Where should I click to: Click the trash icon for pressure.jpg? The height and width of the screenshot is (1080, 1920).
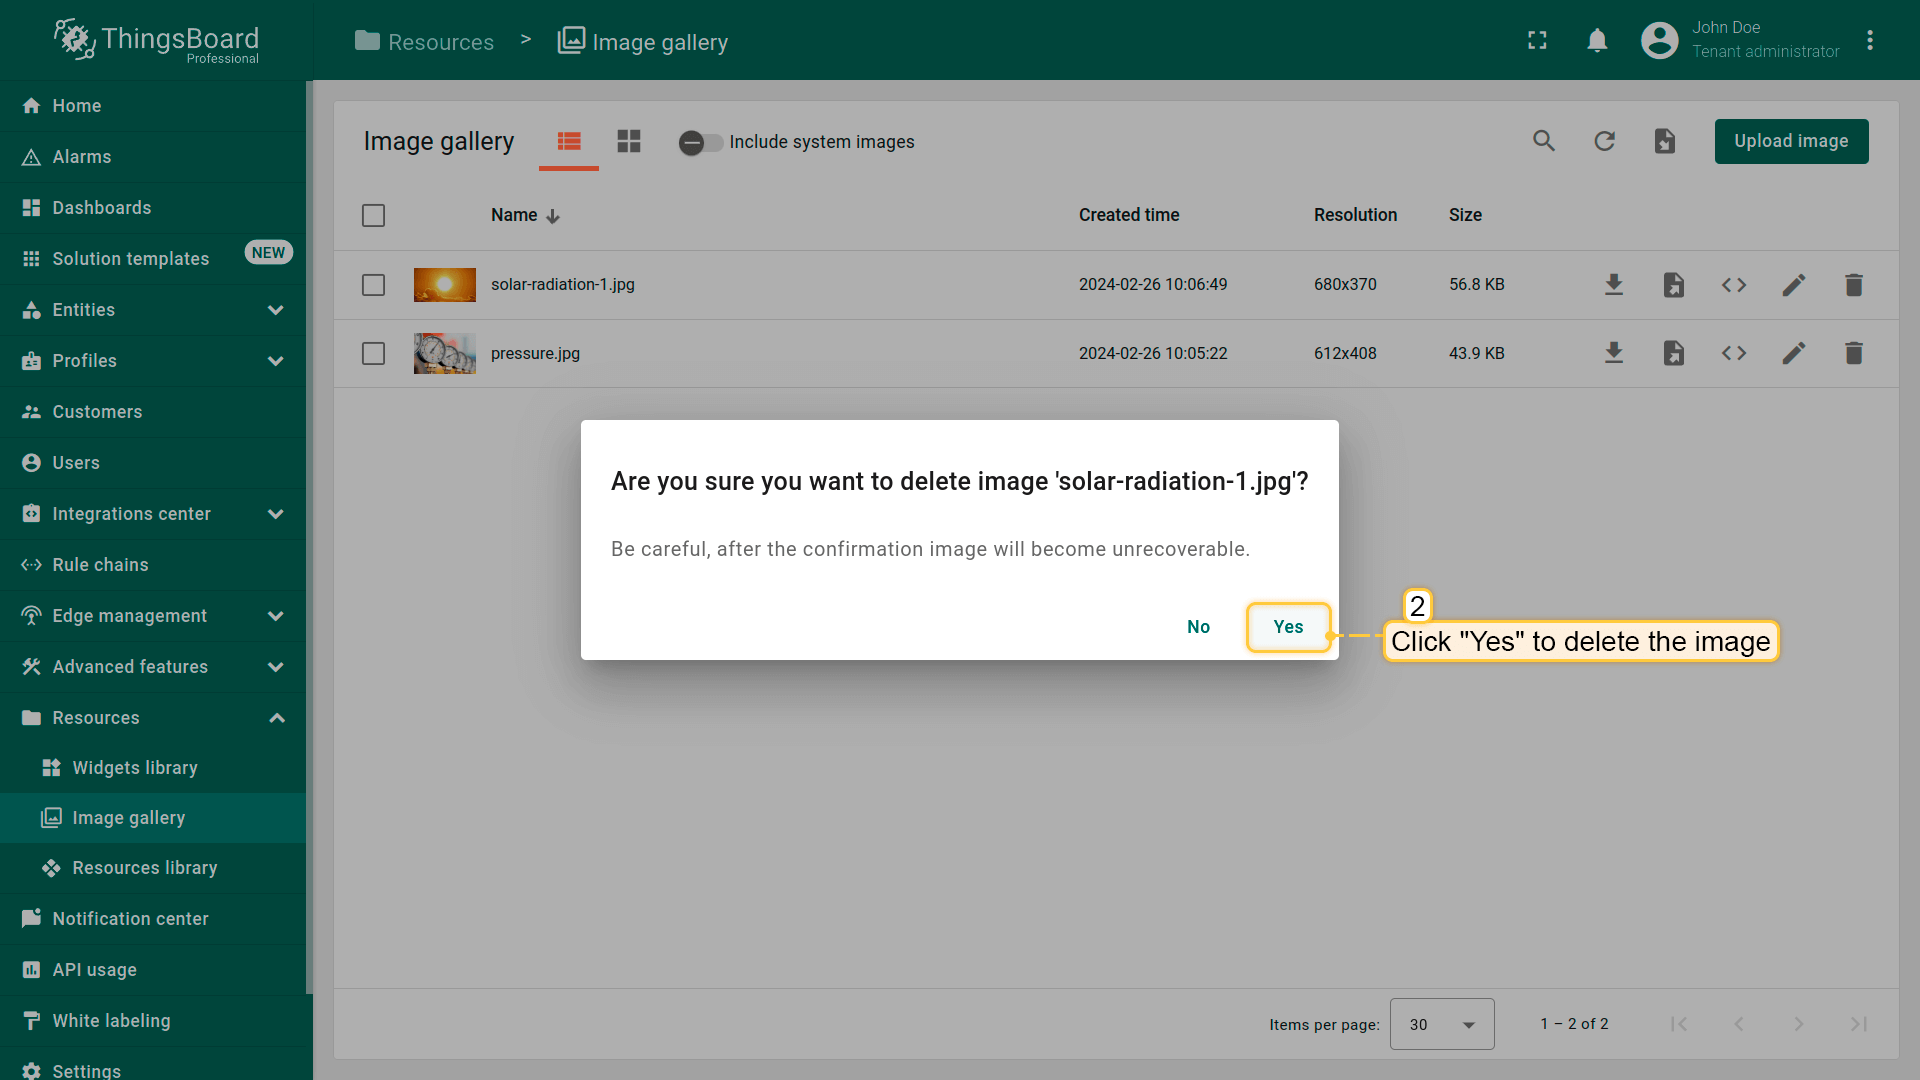point(1853,353)
